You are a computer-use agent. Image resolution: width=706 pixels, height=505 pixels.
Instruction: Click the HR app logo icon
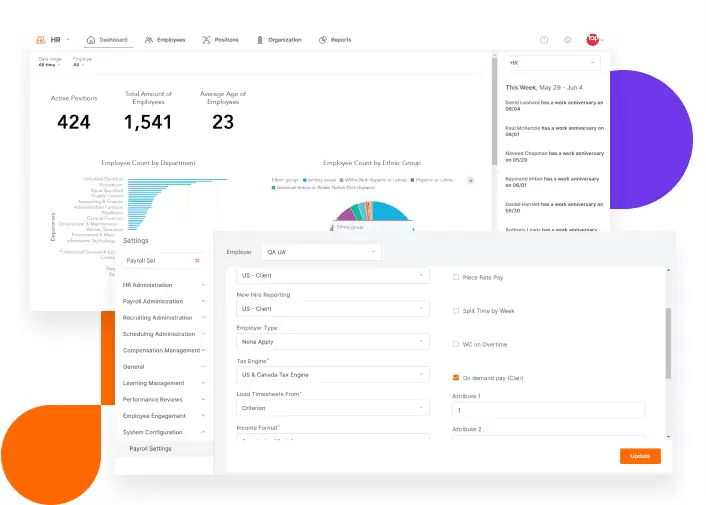pos(41,40)
